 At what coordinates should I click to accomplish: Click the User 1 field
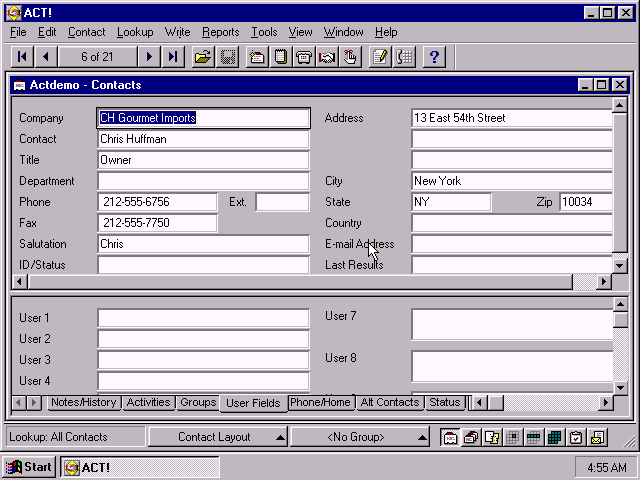204,318
